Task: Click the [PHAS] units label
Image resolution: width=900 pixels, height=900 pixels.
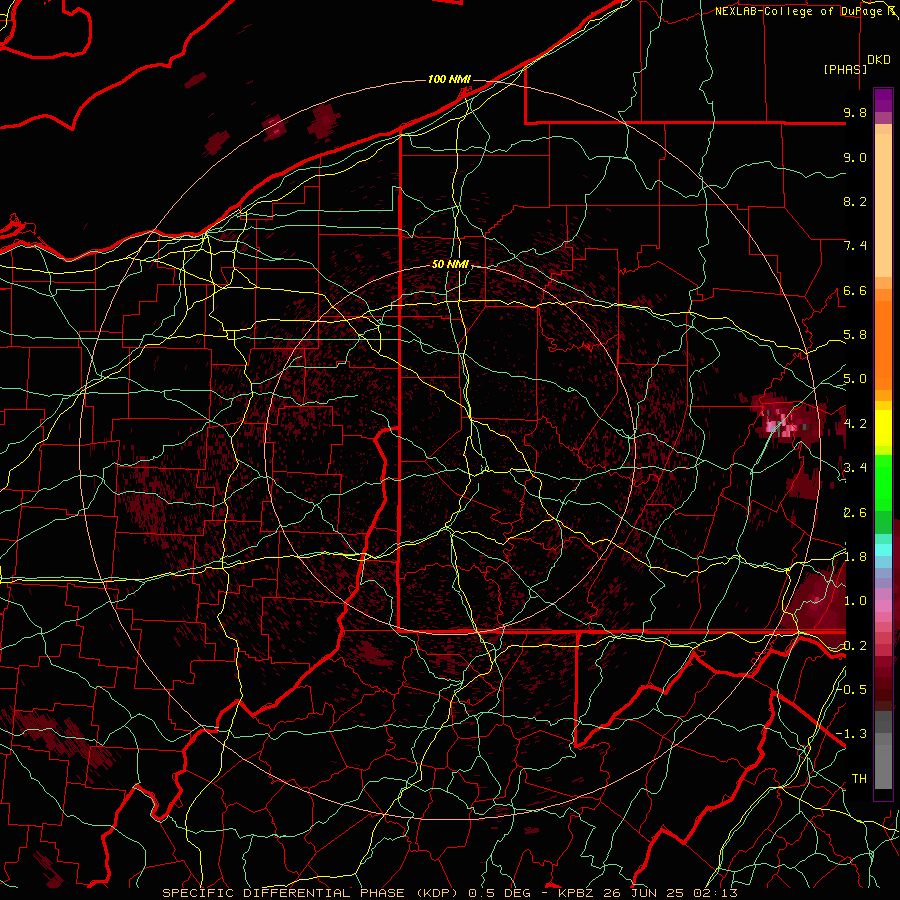Action: (x=845, y=69)
